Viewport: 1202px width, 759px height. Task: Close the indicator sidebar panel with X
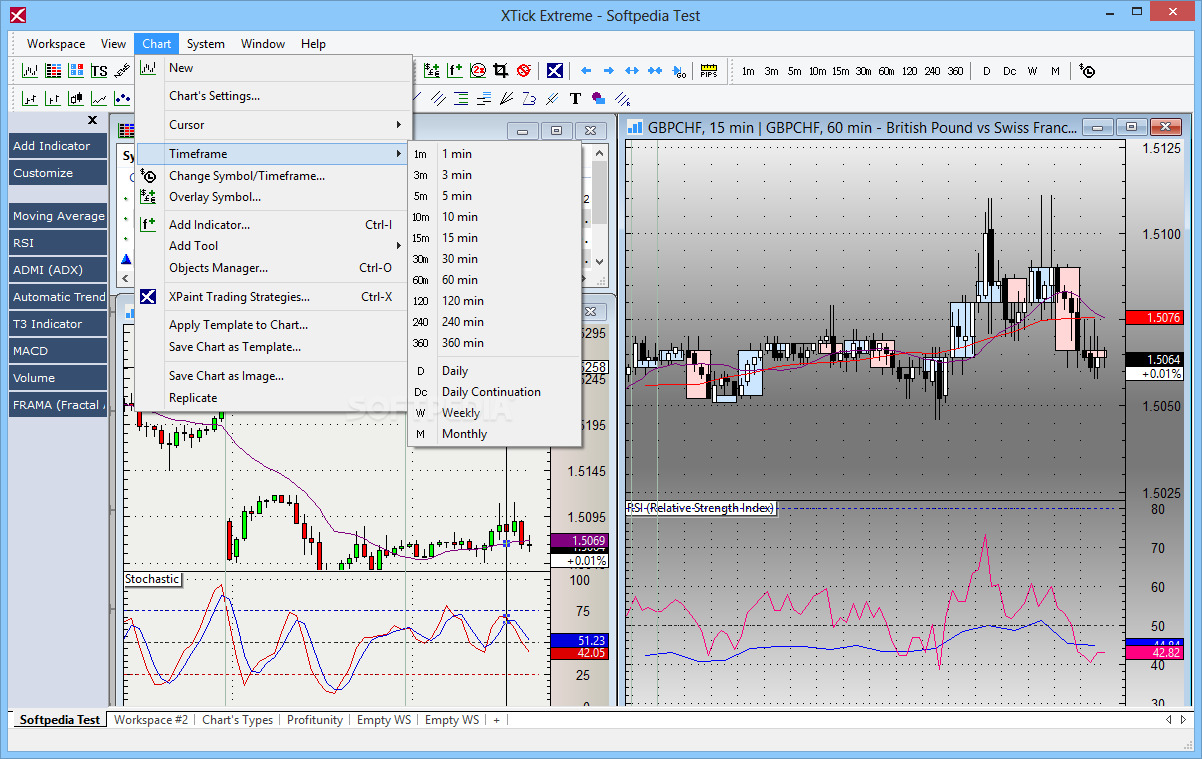click(x=93, y=120)
